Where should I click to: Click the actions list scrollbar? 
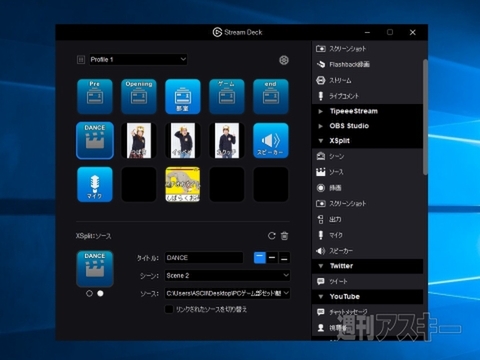pyautogui.click(x=425, y=117)
